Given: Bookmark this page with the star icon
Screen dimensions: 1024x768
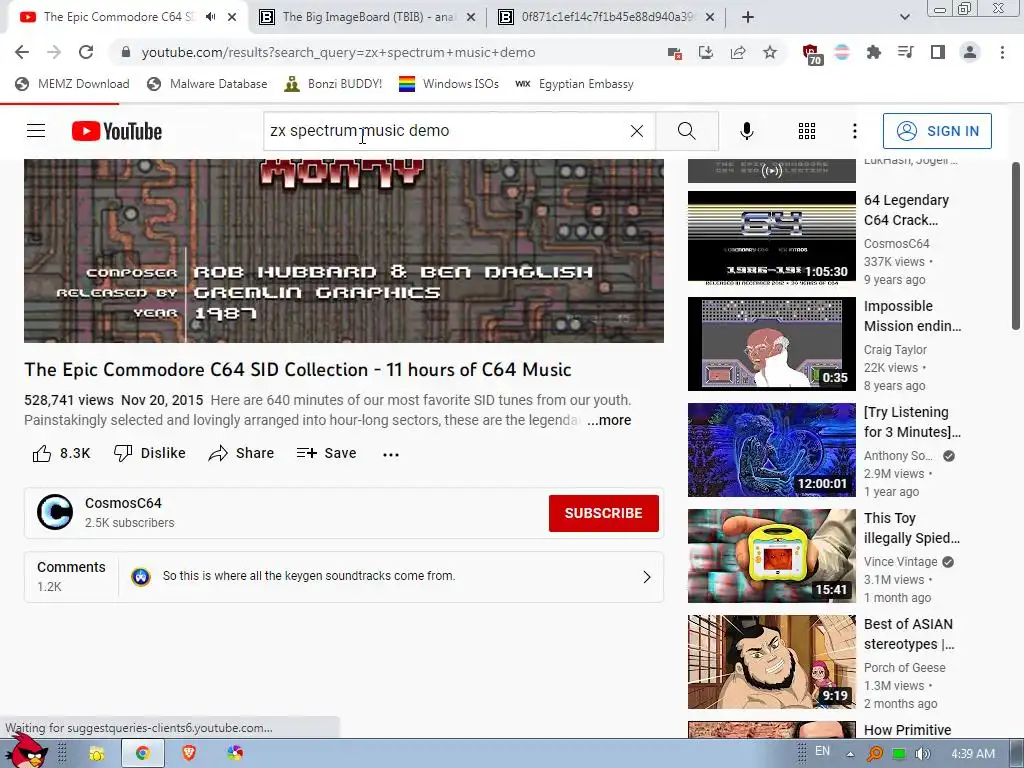Looking at the screenshot, I should click(x=770, y=52).
